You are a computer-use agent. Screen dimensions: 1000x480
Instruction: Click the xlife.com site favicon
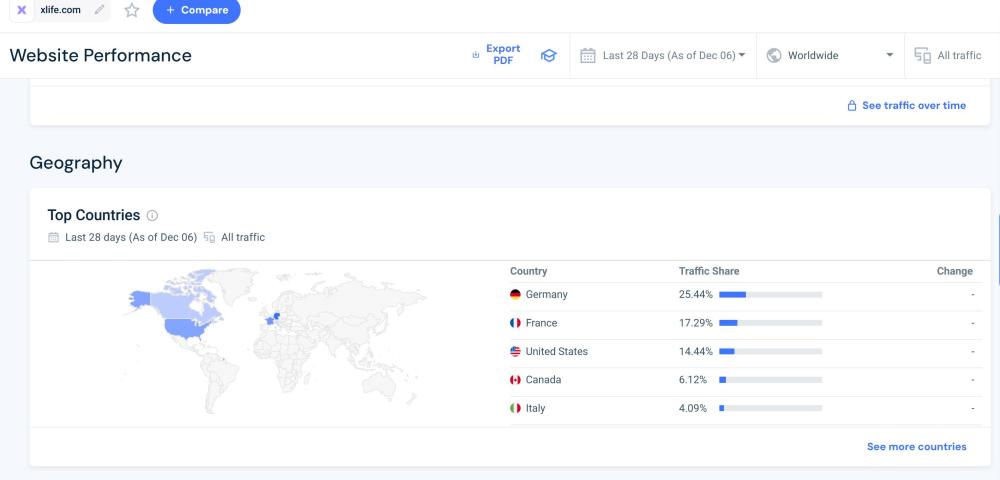point(22,10)
